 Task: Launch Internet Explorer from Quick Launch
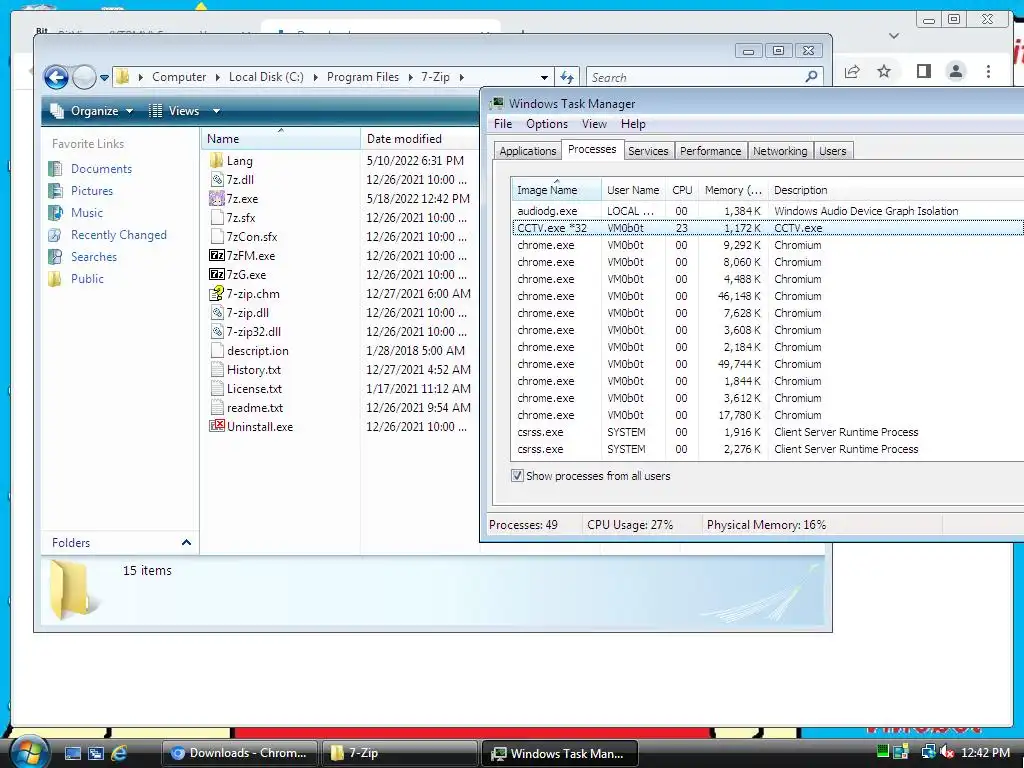[119, 753]
